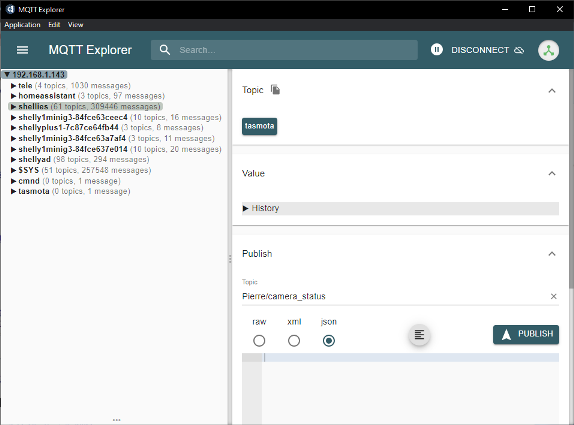Expand the homeassistant topic node

click(14, 96)
